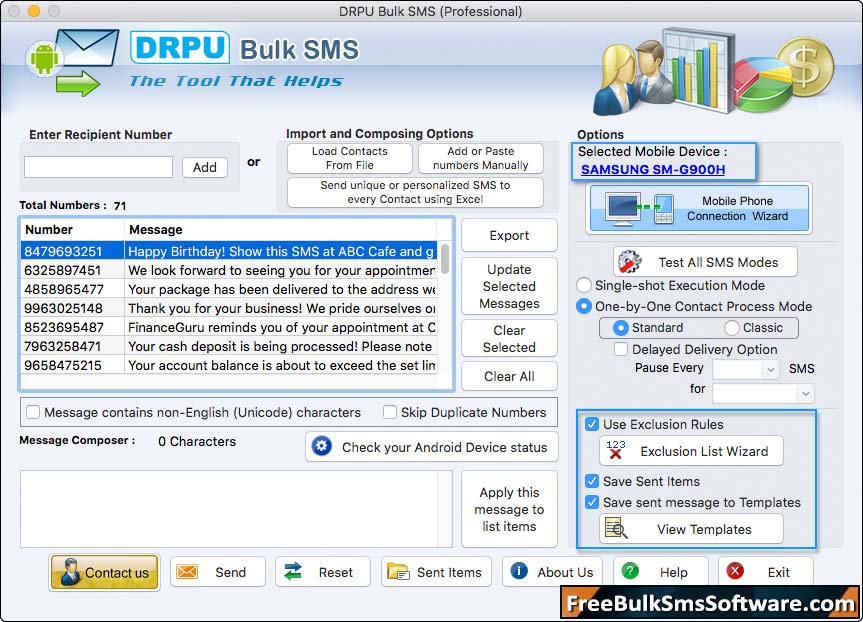This screenshot has width=863, height=622.
Task: Check Skip Duplicate Numbers
Action: pyautogui.click(x=390, y=412)
